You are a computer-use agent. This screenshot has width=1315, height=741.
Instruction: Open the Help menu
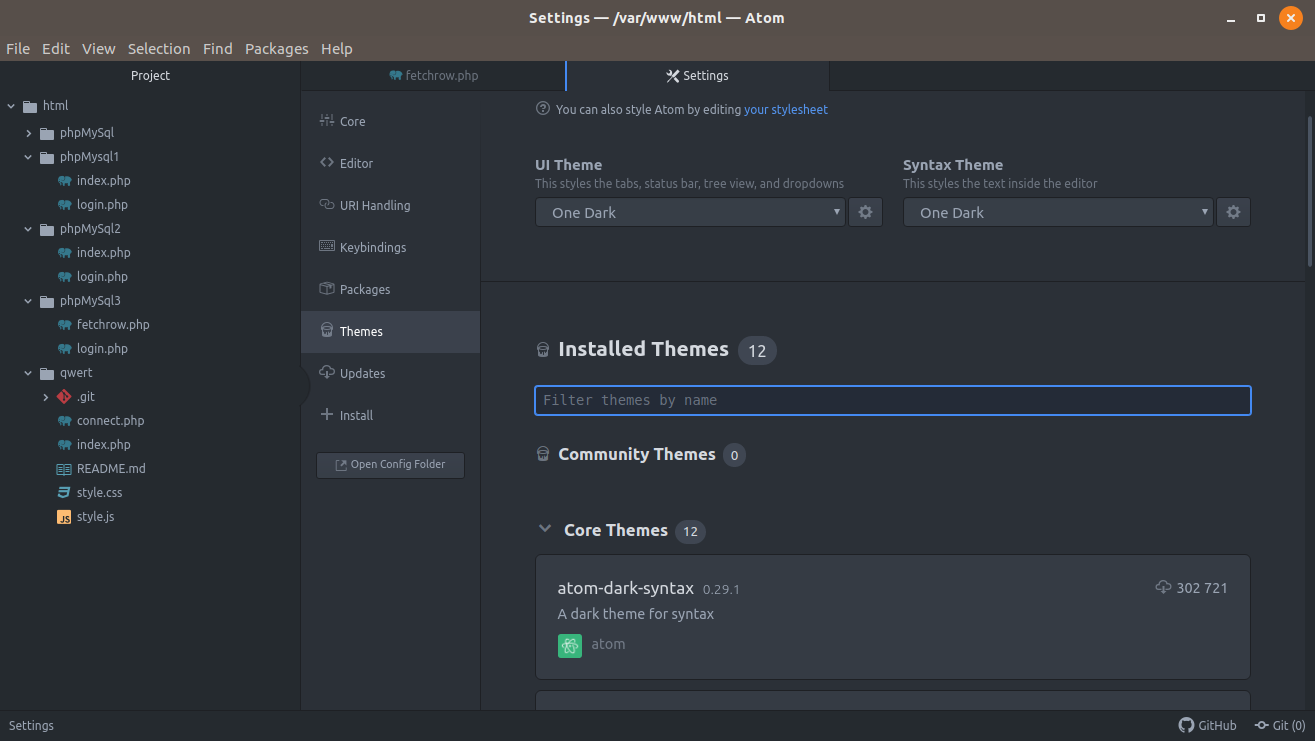[337, 48]
